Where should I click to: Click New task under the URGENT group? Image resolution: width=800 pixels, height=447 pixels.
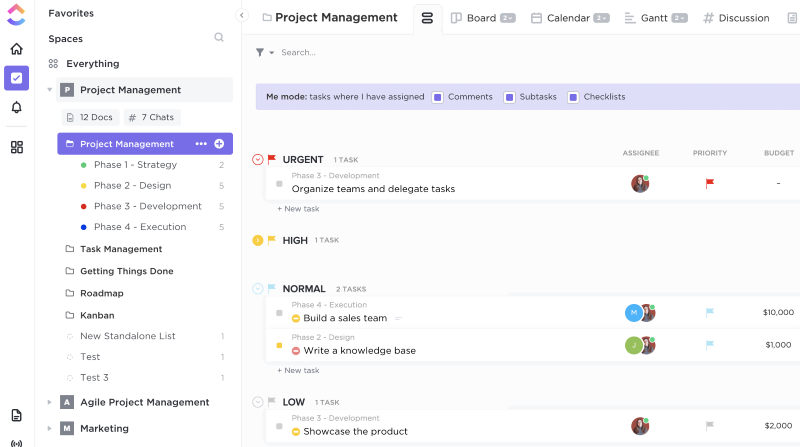point(298,209)
